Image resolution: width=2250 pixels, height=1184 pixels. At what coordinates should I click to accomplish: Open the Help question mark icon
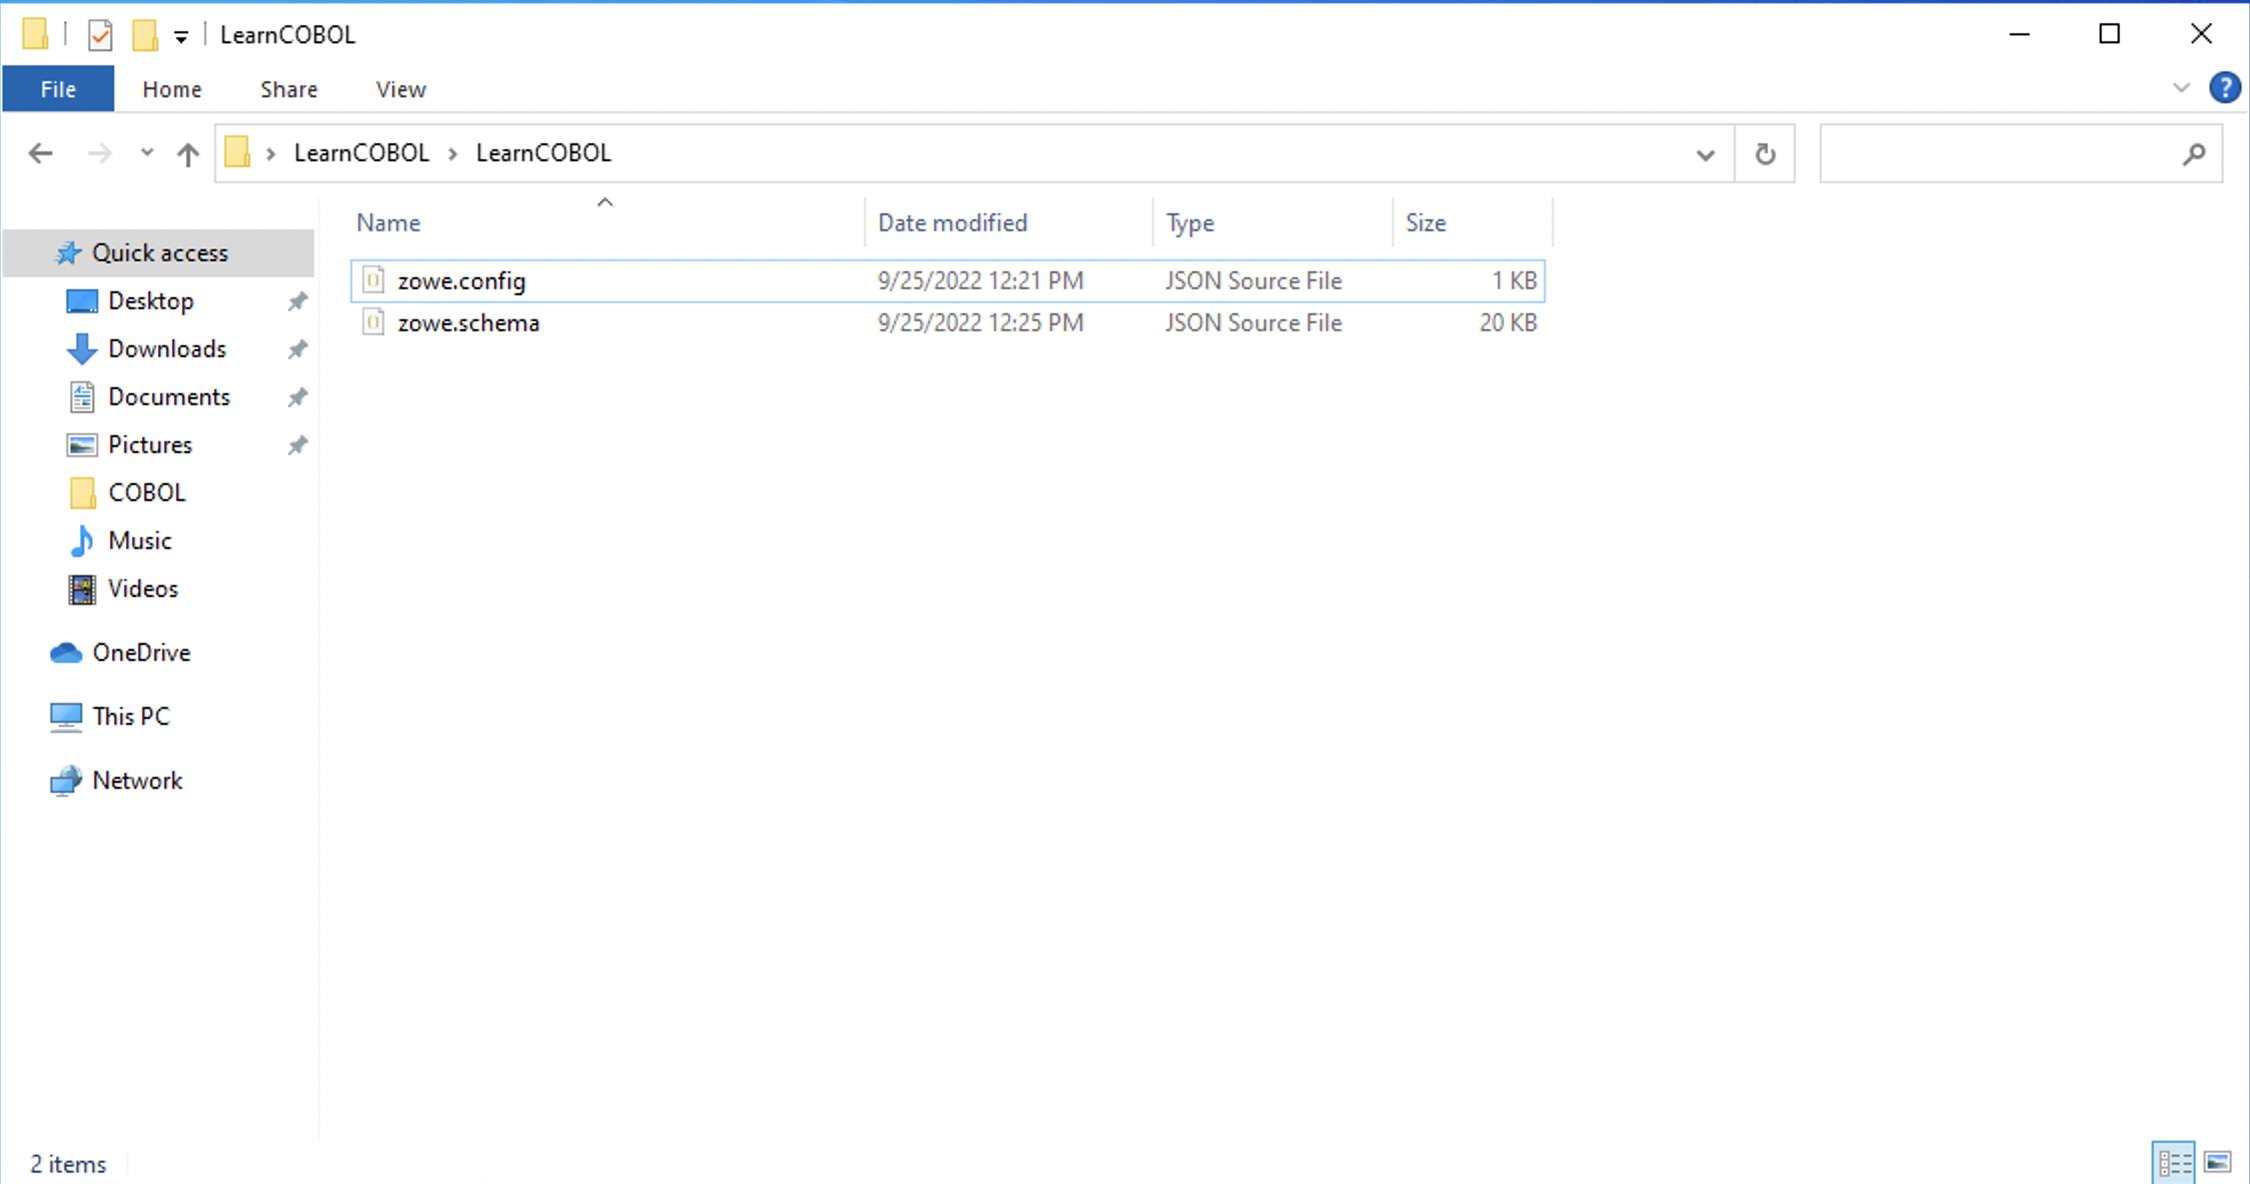[2224, 88]
